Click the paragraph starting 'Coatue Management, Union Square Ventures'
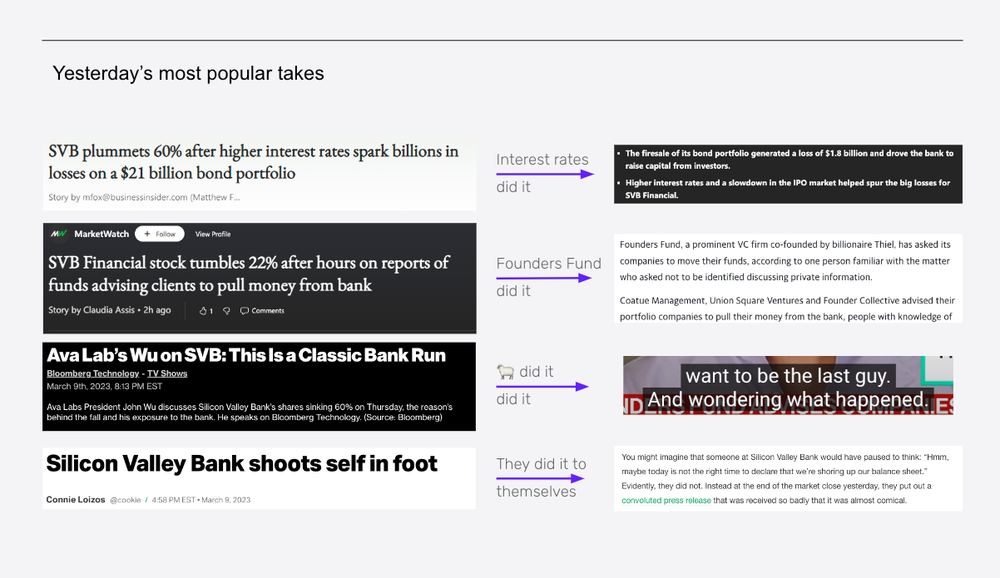This screenshot has height=578, width=1000. 787,309
